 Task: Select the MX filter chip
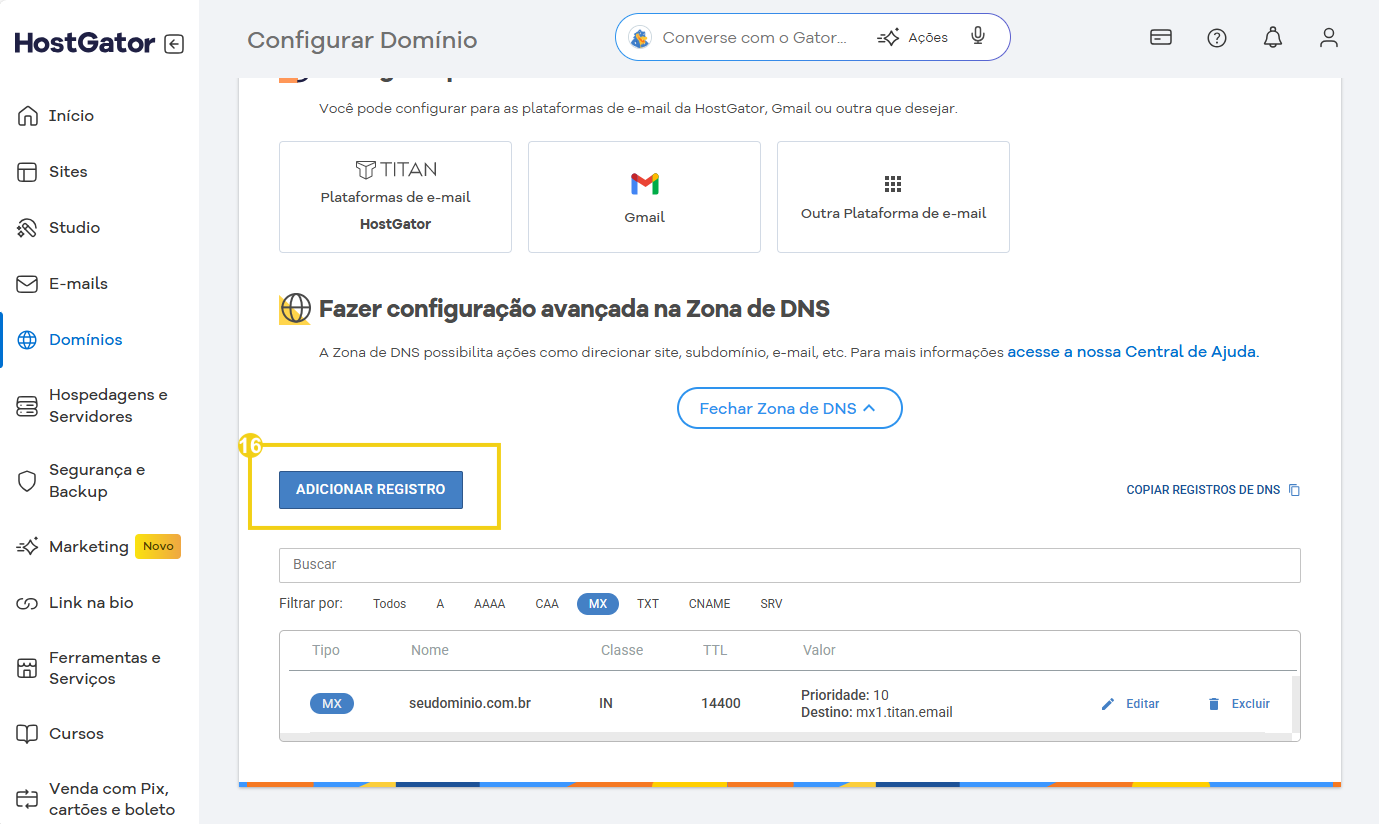click(598, 604)
